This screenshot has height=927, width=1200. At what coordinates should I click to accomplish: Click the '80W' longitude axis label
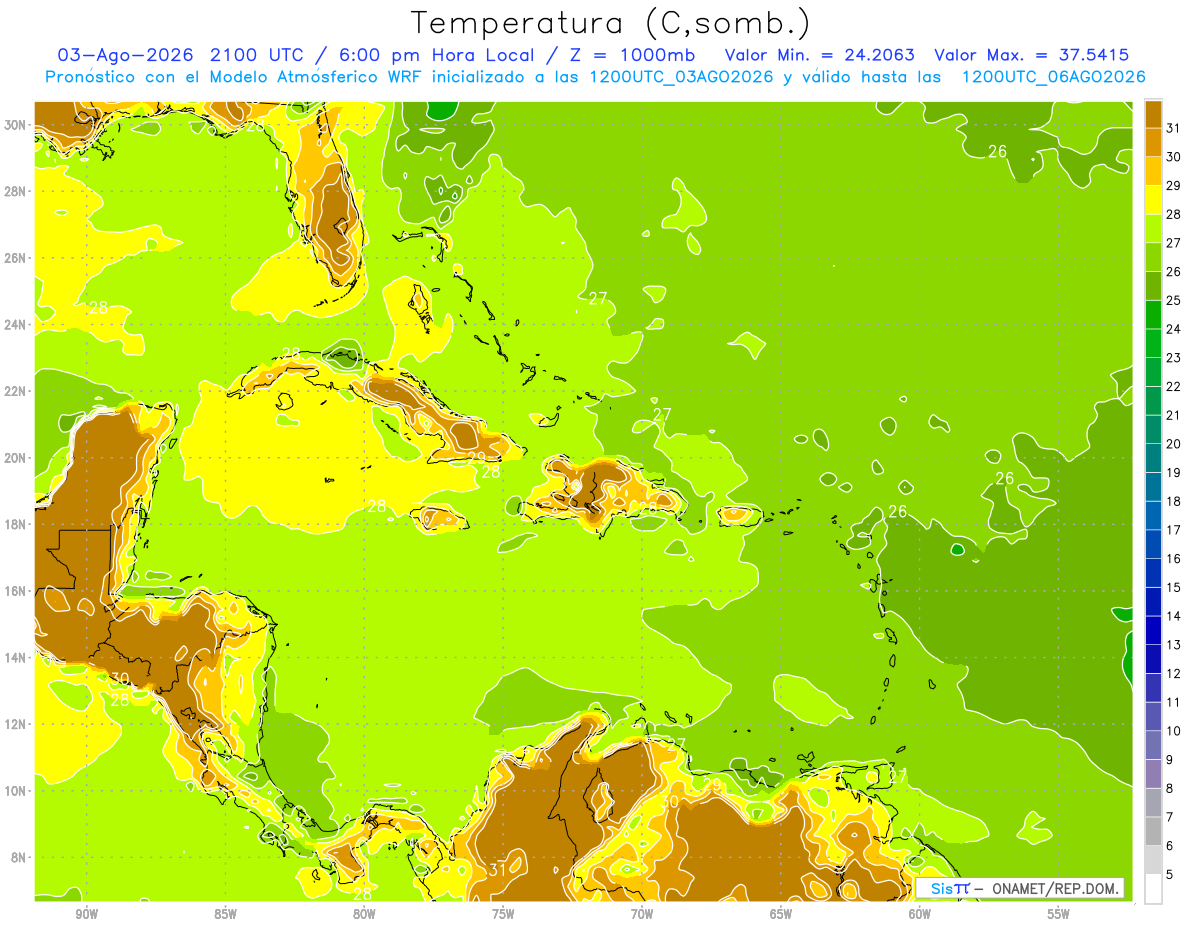364,914
